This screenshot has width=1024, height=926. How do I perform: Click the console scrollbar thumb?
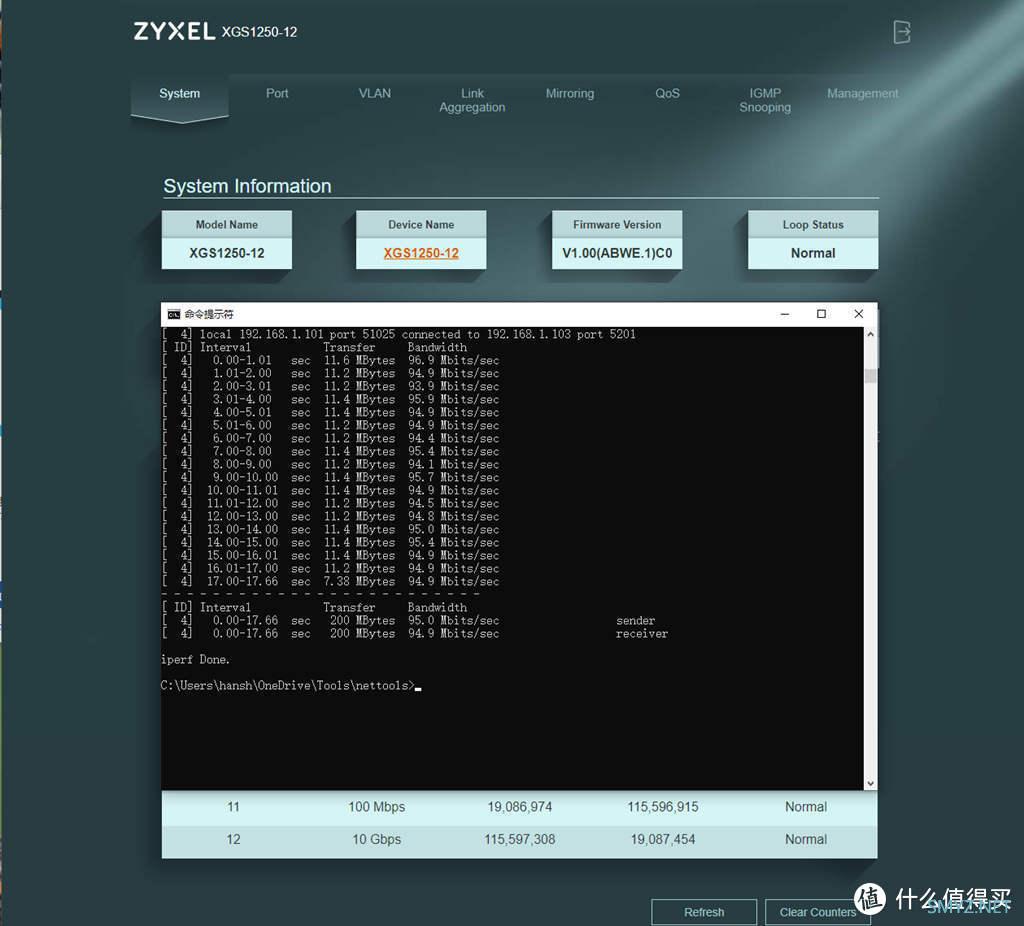871,376
